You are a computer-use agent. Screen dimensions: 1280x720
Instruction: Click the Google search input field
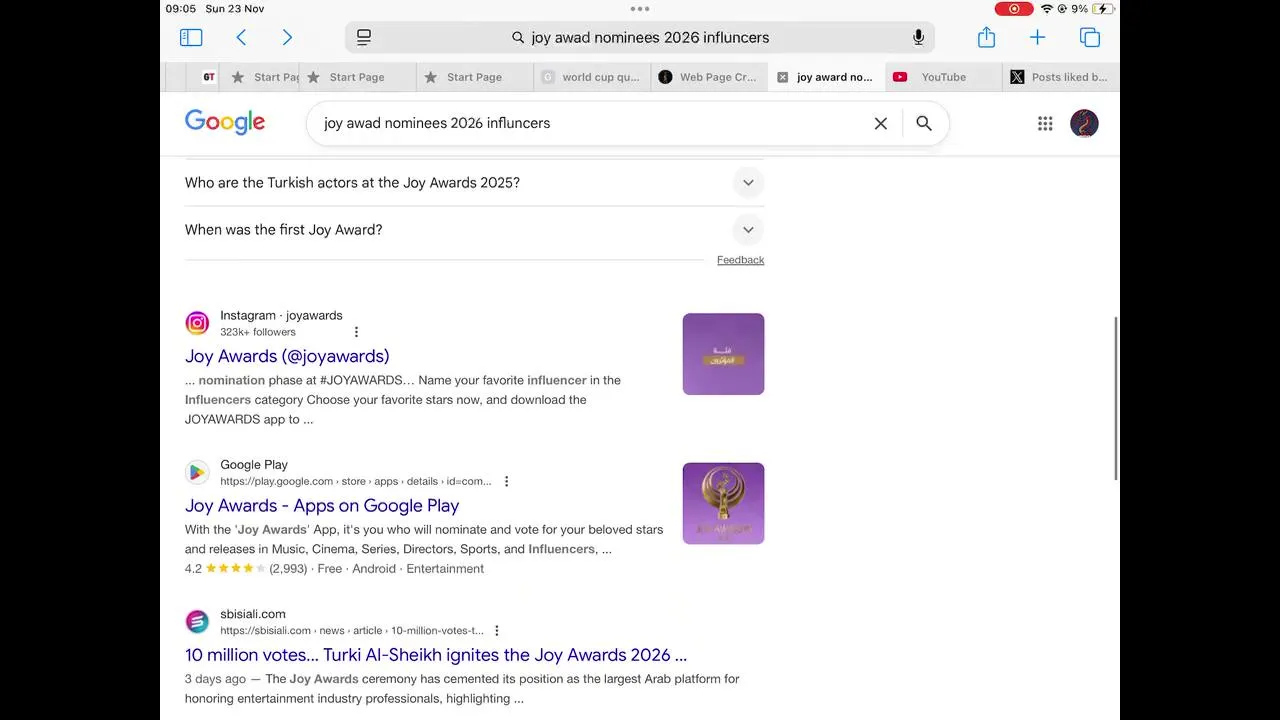point(590,124)
